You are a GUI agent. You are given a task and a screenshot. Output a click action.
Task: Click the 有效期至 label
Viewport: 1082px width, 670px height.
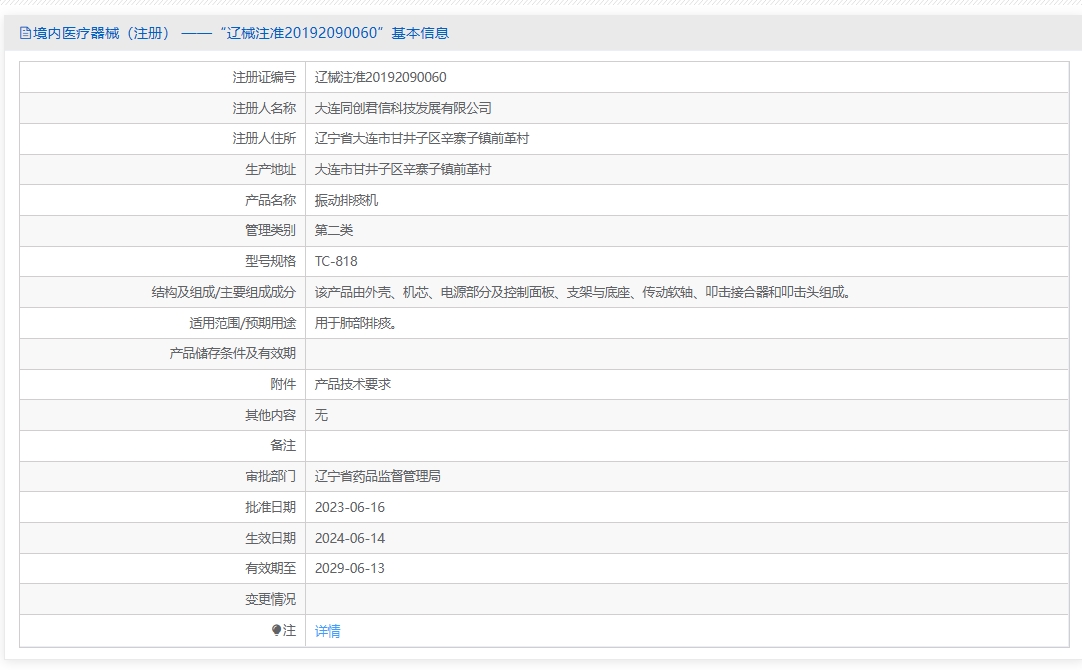tap(270, 569)
